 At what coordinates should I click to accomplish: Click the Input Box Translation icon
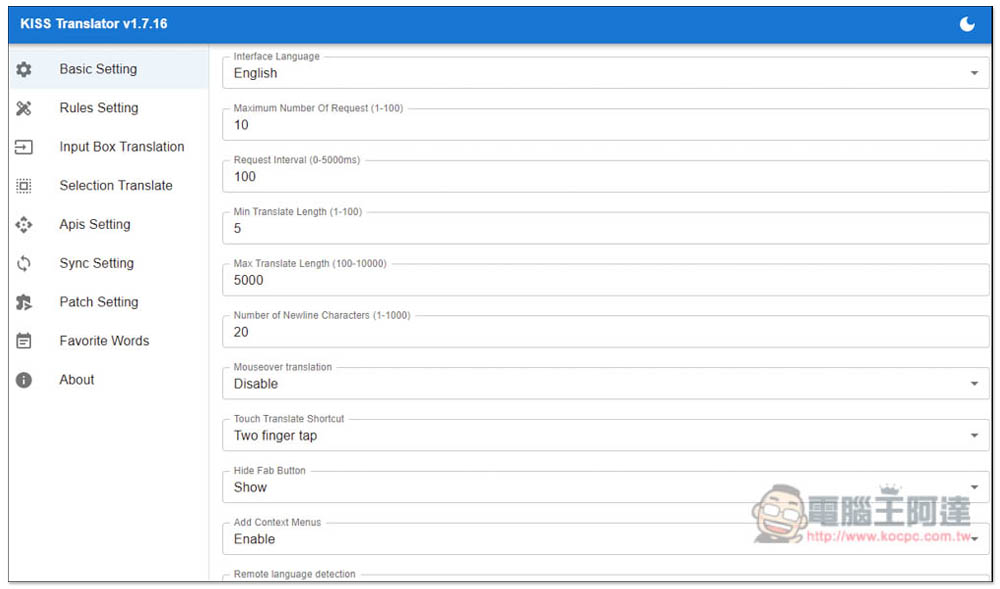24,147
